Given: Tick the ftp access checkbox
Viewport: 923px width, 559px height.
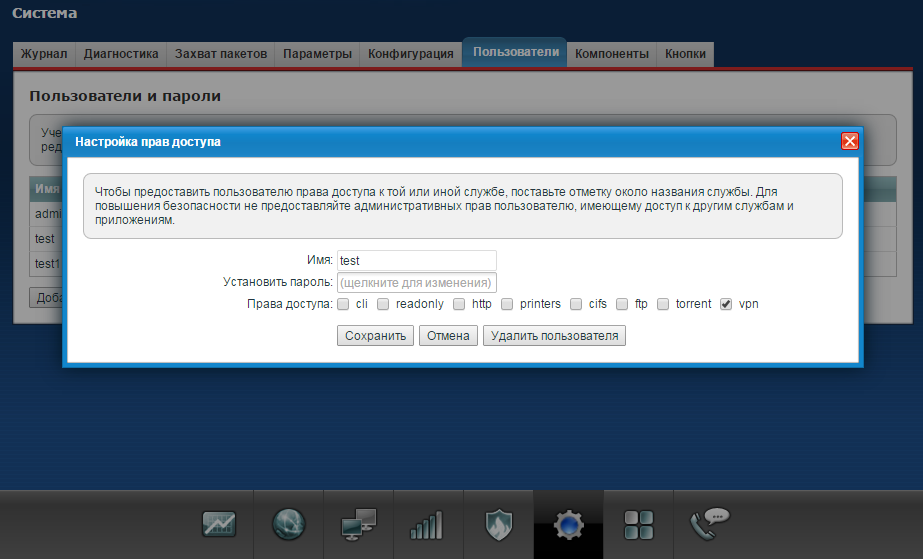Looking at the screenshot, I should pyautogui.click(x=622, y=304).
